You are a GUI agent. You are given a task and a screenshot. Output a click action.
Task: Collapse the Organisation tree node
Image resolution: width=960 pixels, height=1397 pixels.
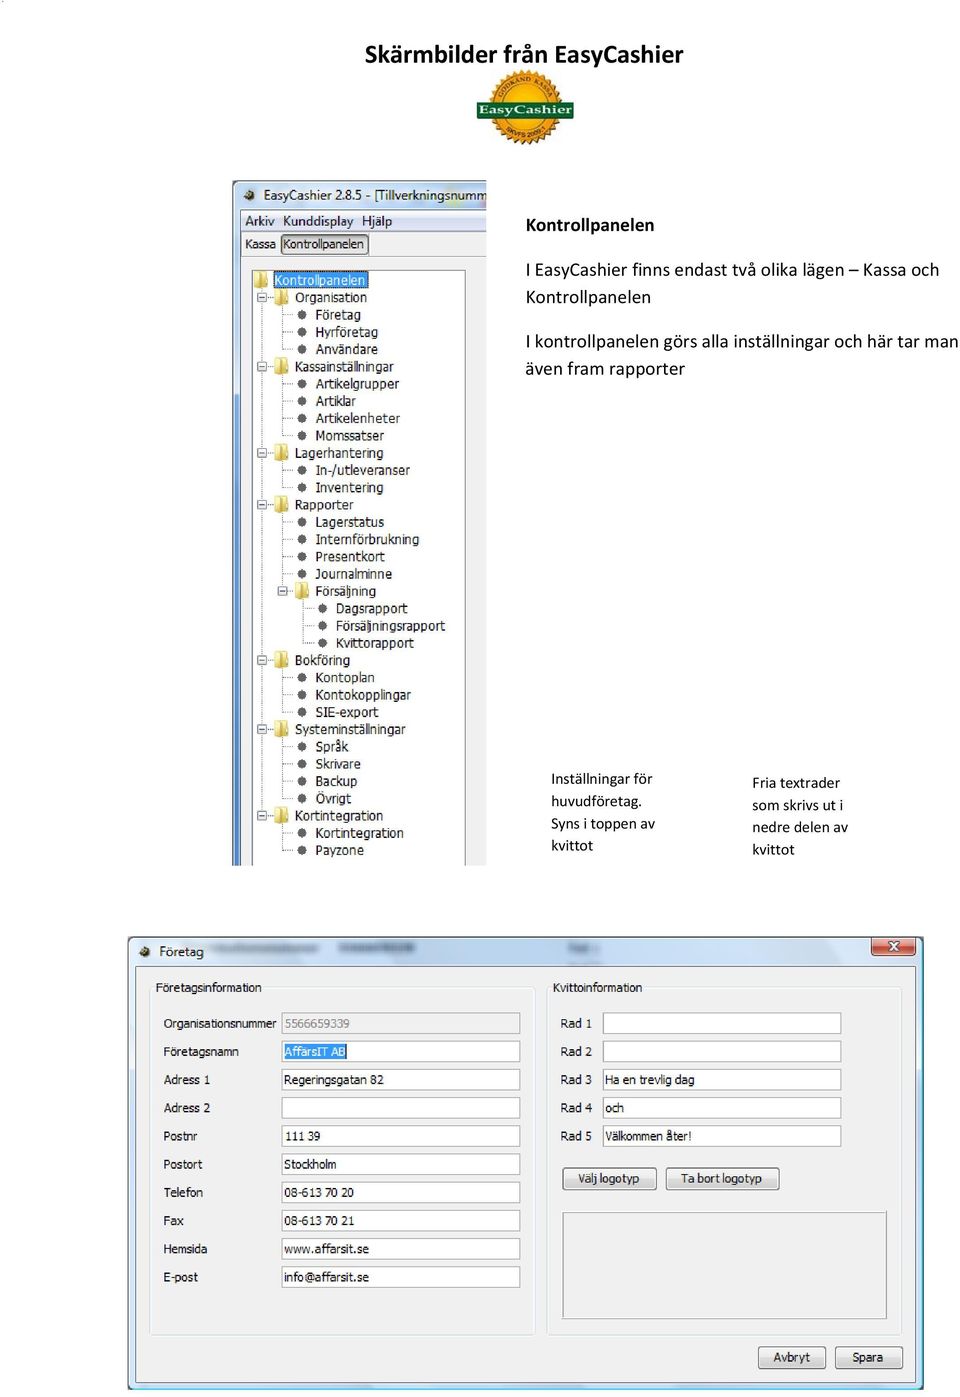click(x=262, y=297)
